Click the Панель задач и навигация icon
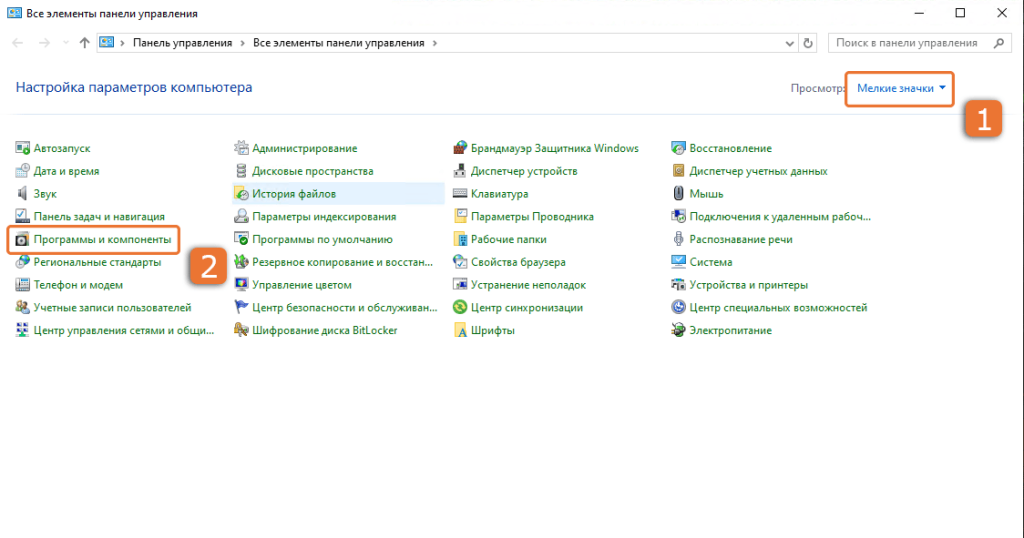This screenshot has width=1024, height=538. coord(22,216)
